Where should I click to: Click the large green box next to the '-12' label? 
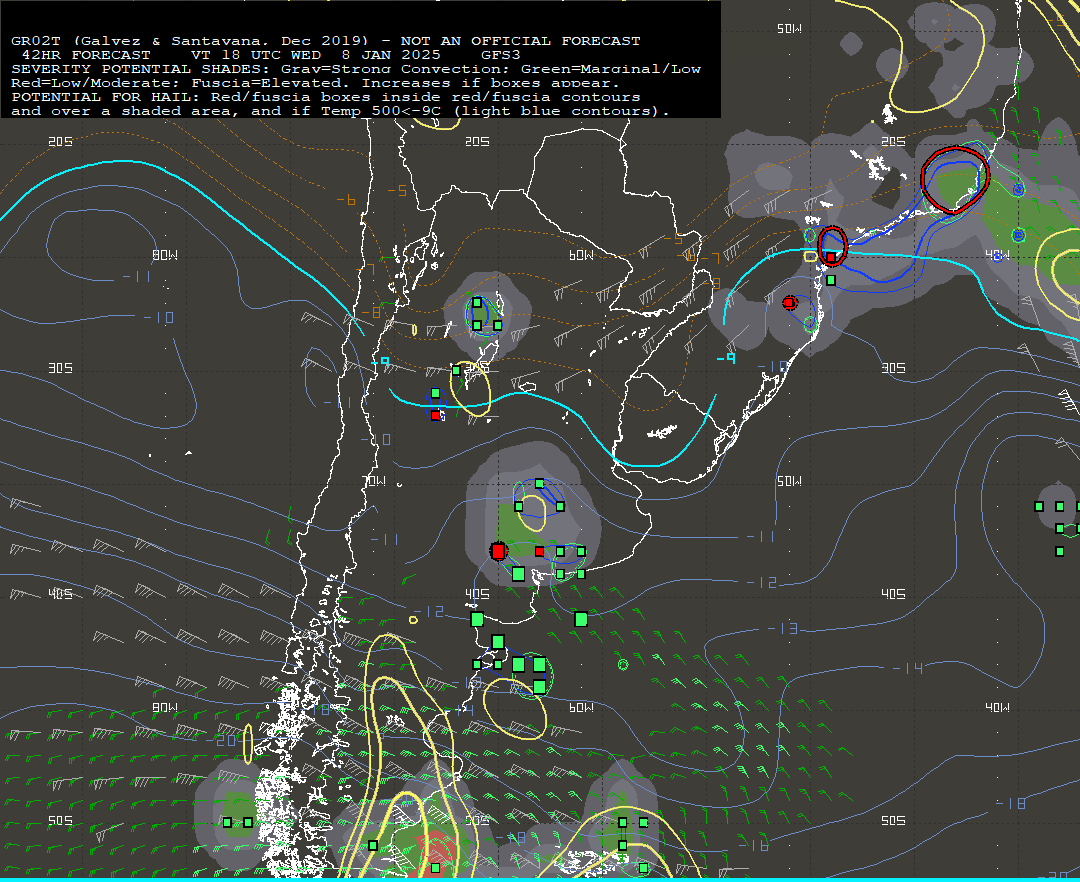coord(477,619)
